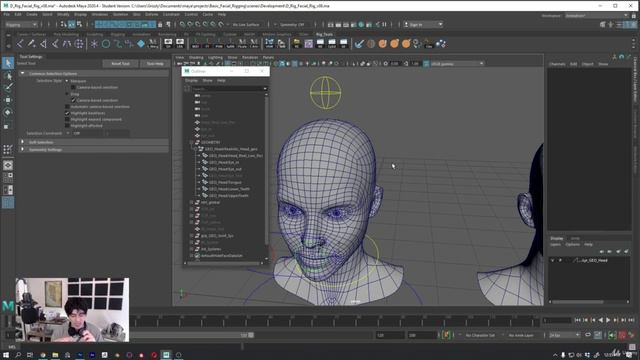Open Windows taskbar search
This screenshot has height=360, width=640.
coord(18,355)
